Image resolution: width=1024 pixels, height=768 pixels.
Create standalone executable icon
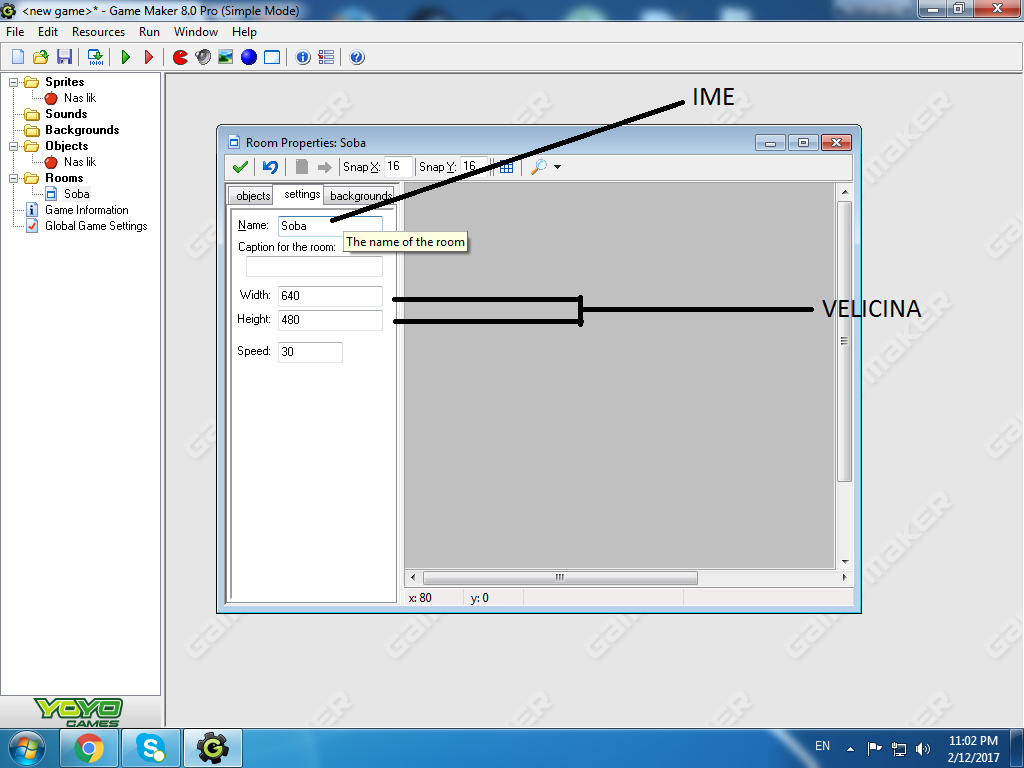click(x=95, y=57)
